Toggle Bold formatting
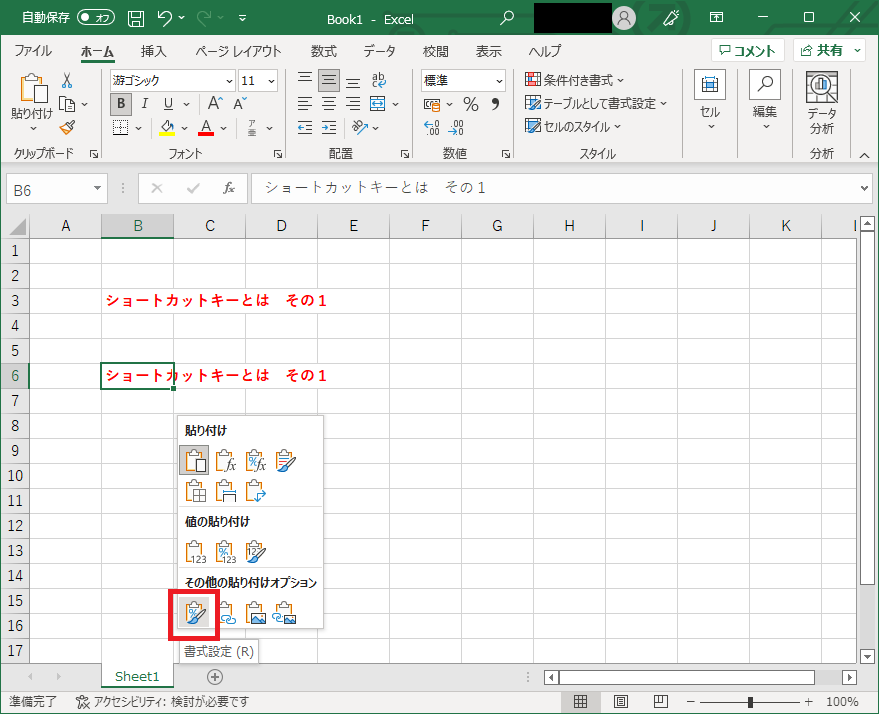Image resolution: width=879 pixels, height=714 pixels. coord(121,104)
